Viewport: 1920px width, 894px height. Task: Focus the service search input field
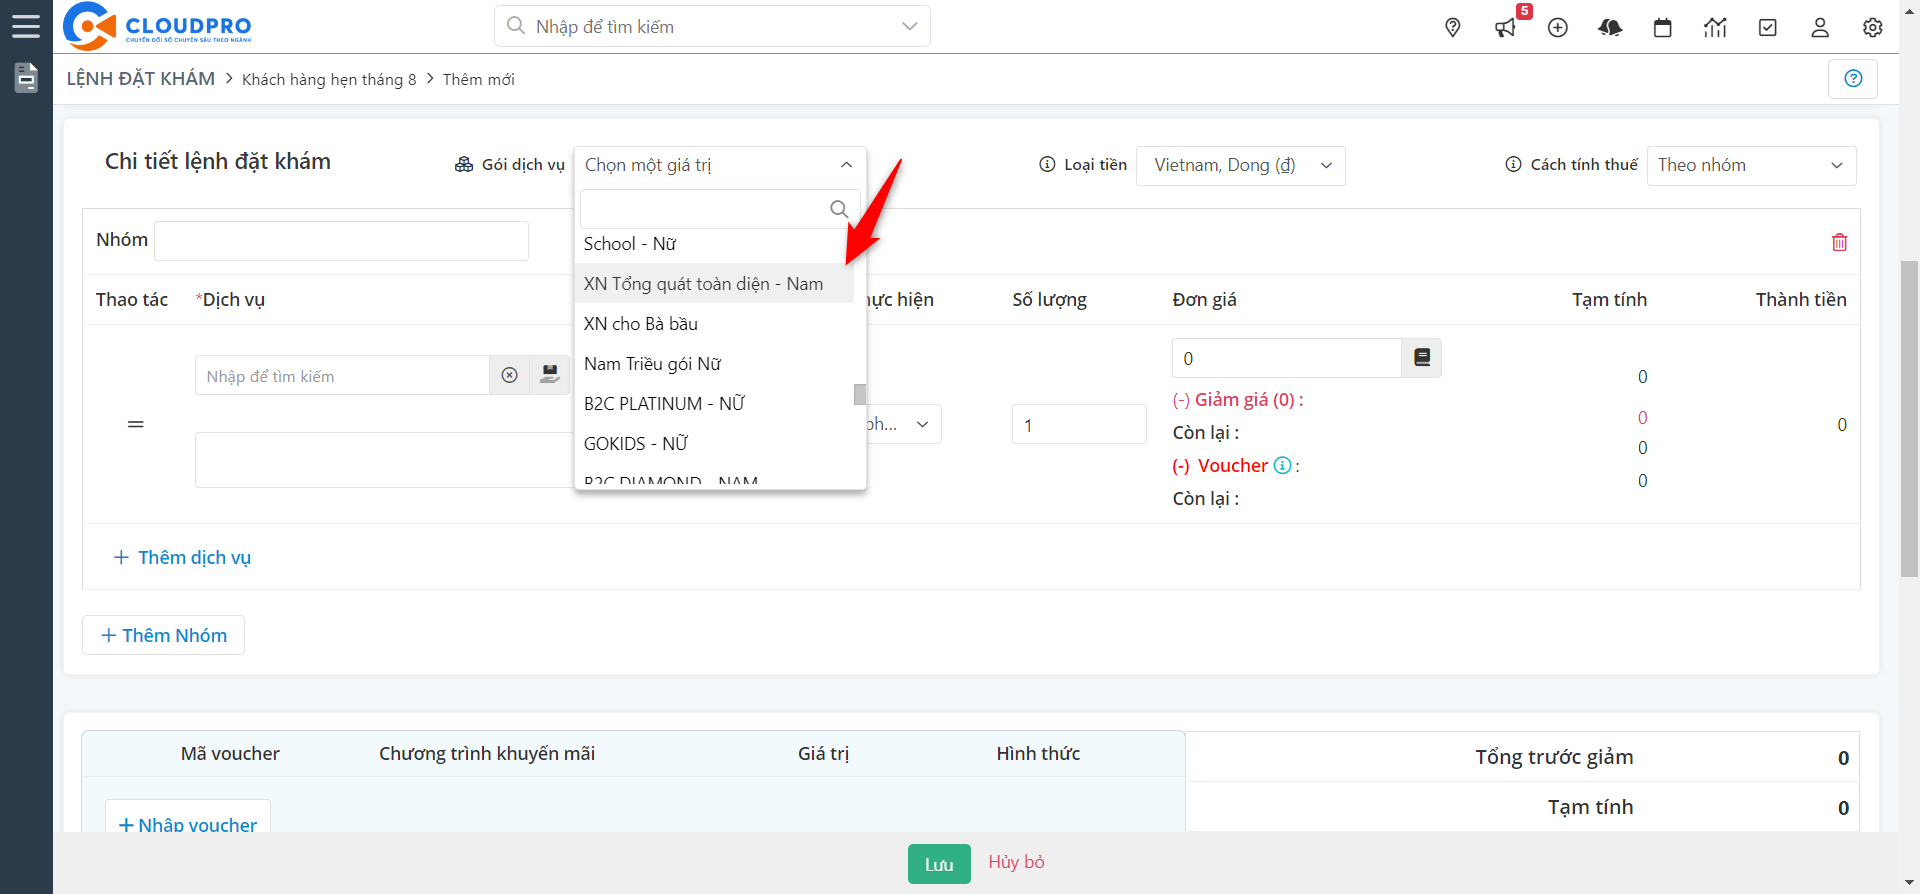coord(342,375)
